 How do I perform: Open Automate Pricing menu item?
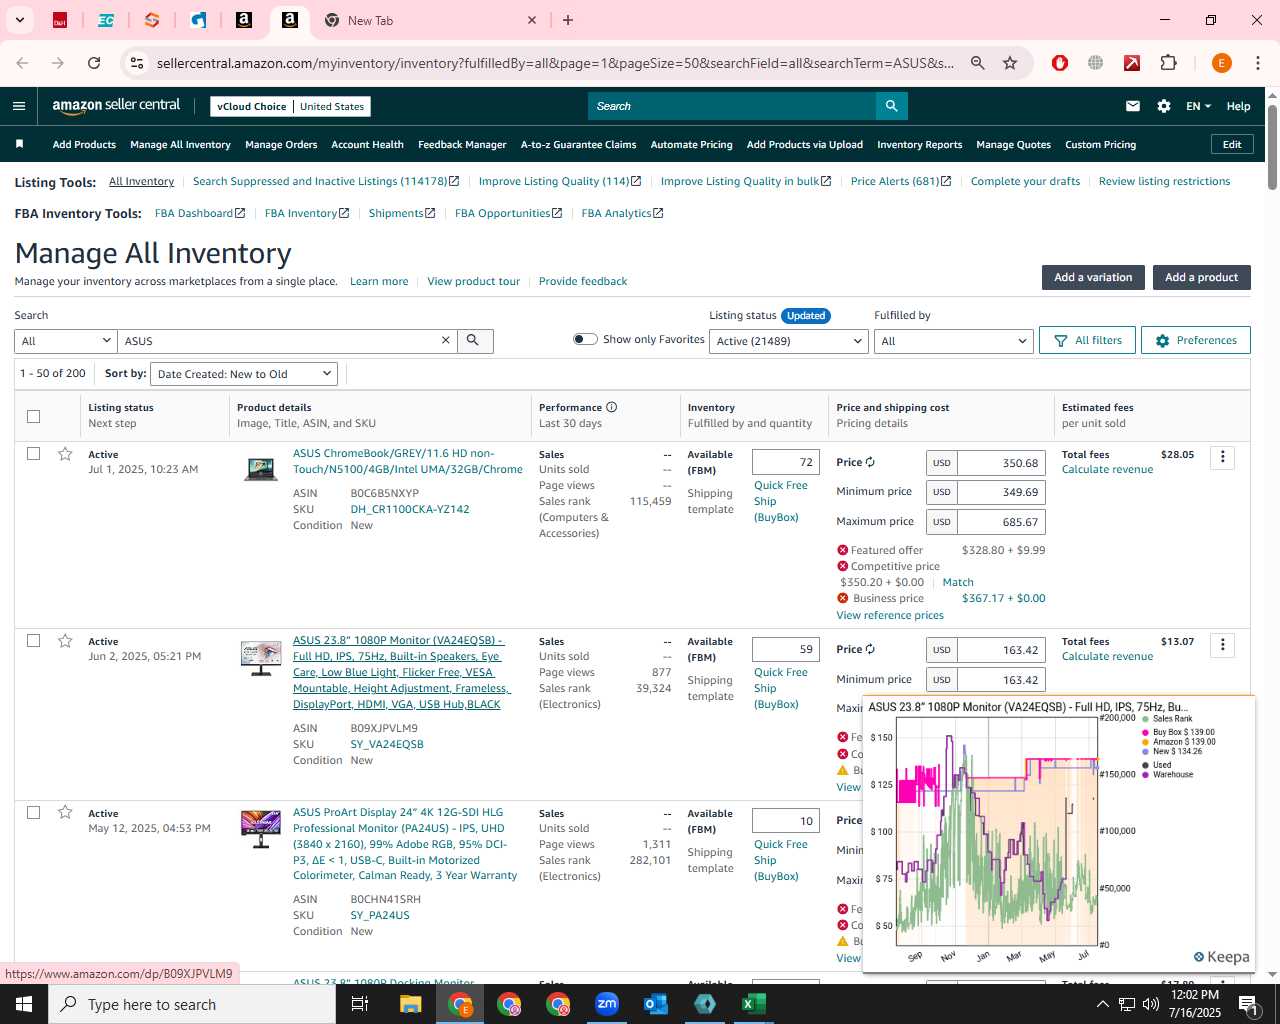691,144
